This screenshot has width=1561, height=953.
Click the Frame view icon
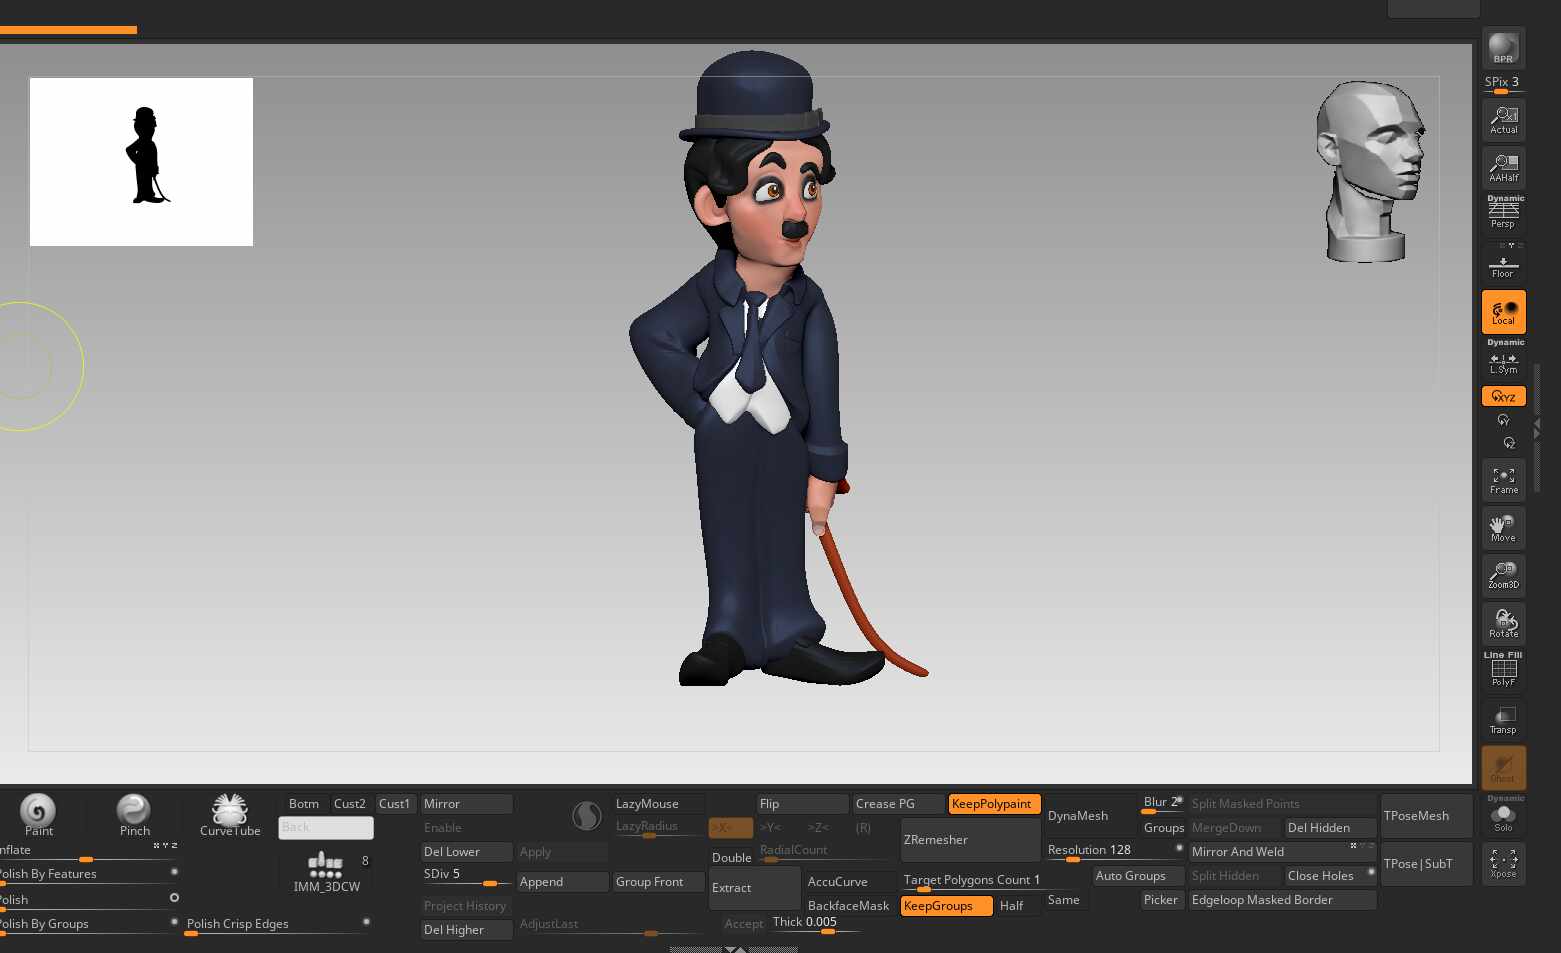point(1503,480)
